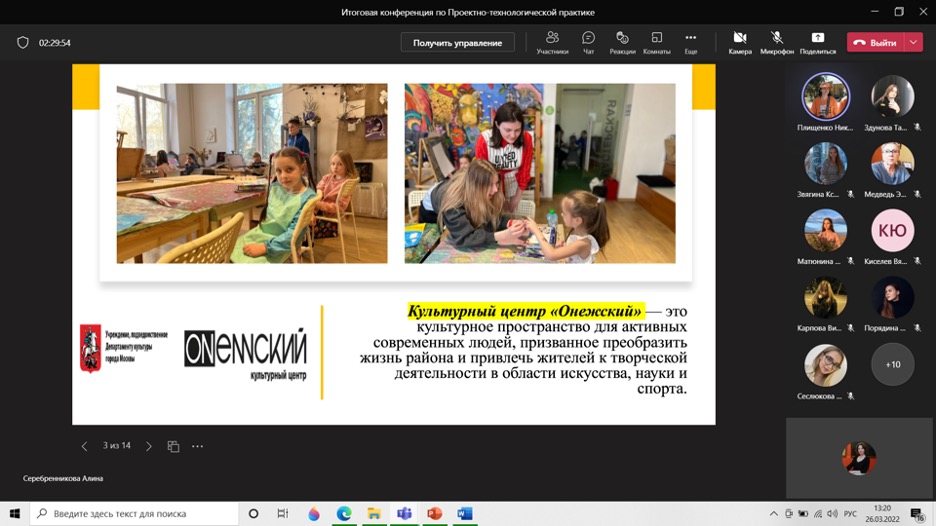Expand the arrow next to Выйти

[914, 42]
